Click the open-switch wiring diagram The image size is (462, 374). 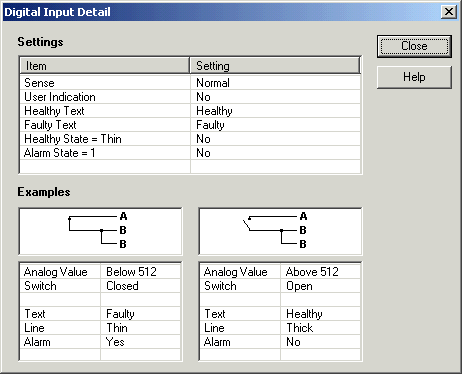[280, 231]
